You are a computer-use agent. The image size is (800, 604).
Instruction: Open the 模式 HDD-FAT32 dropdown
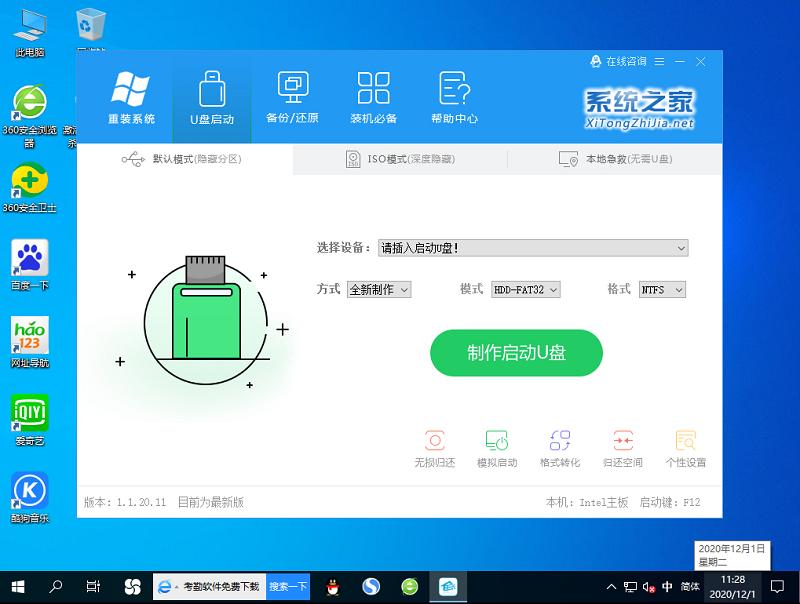point(527,289)
